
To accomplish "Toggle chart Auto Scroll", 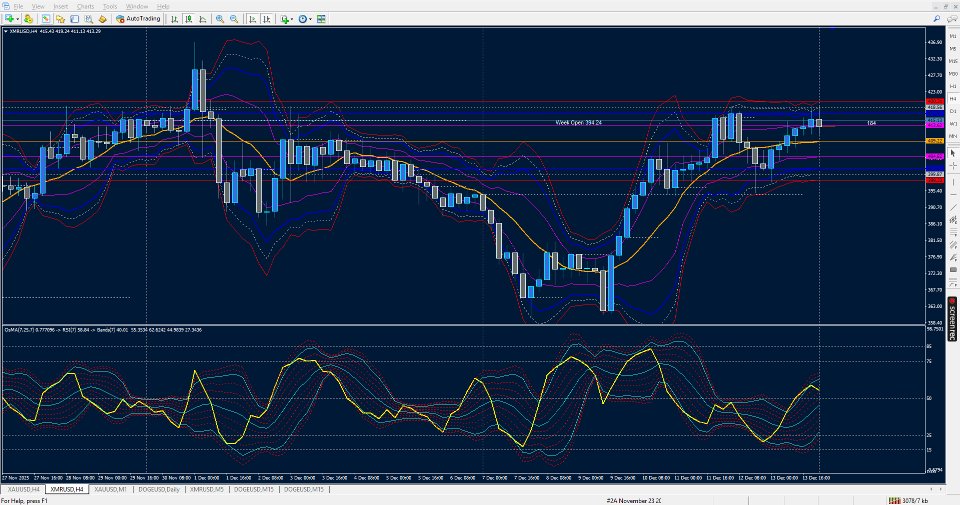I will (252, 19).
